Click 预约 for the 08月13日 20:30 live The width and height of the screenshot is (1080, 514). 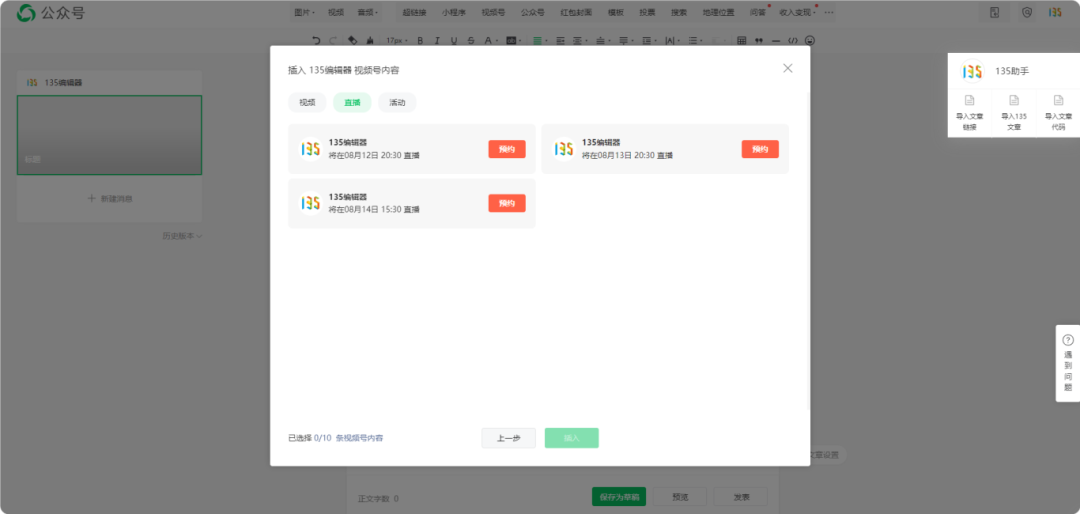point(760,149)
